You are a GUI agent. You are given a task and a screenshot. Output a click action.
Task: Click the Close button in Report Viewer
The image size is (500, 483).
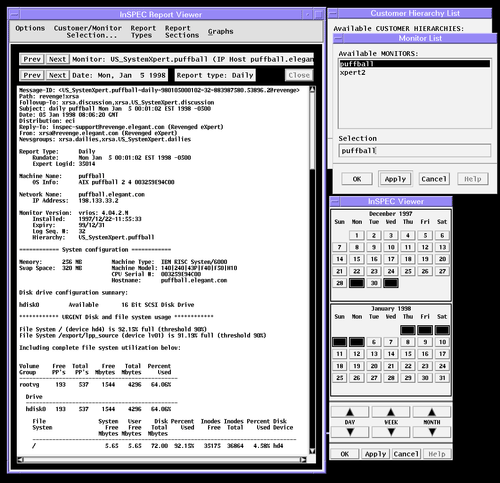(x=299, y=75)
